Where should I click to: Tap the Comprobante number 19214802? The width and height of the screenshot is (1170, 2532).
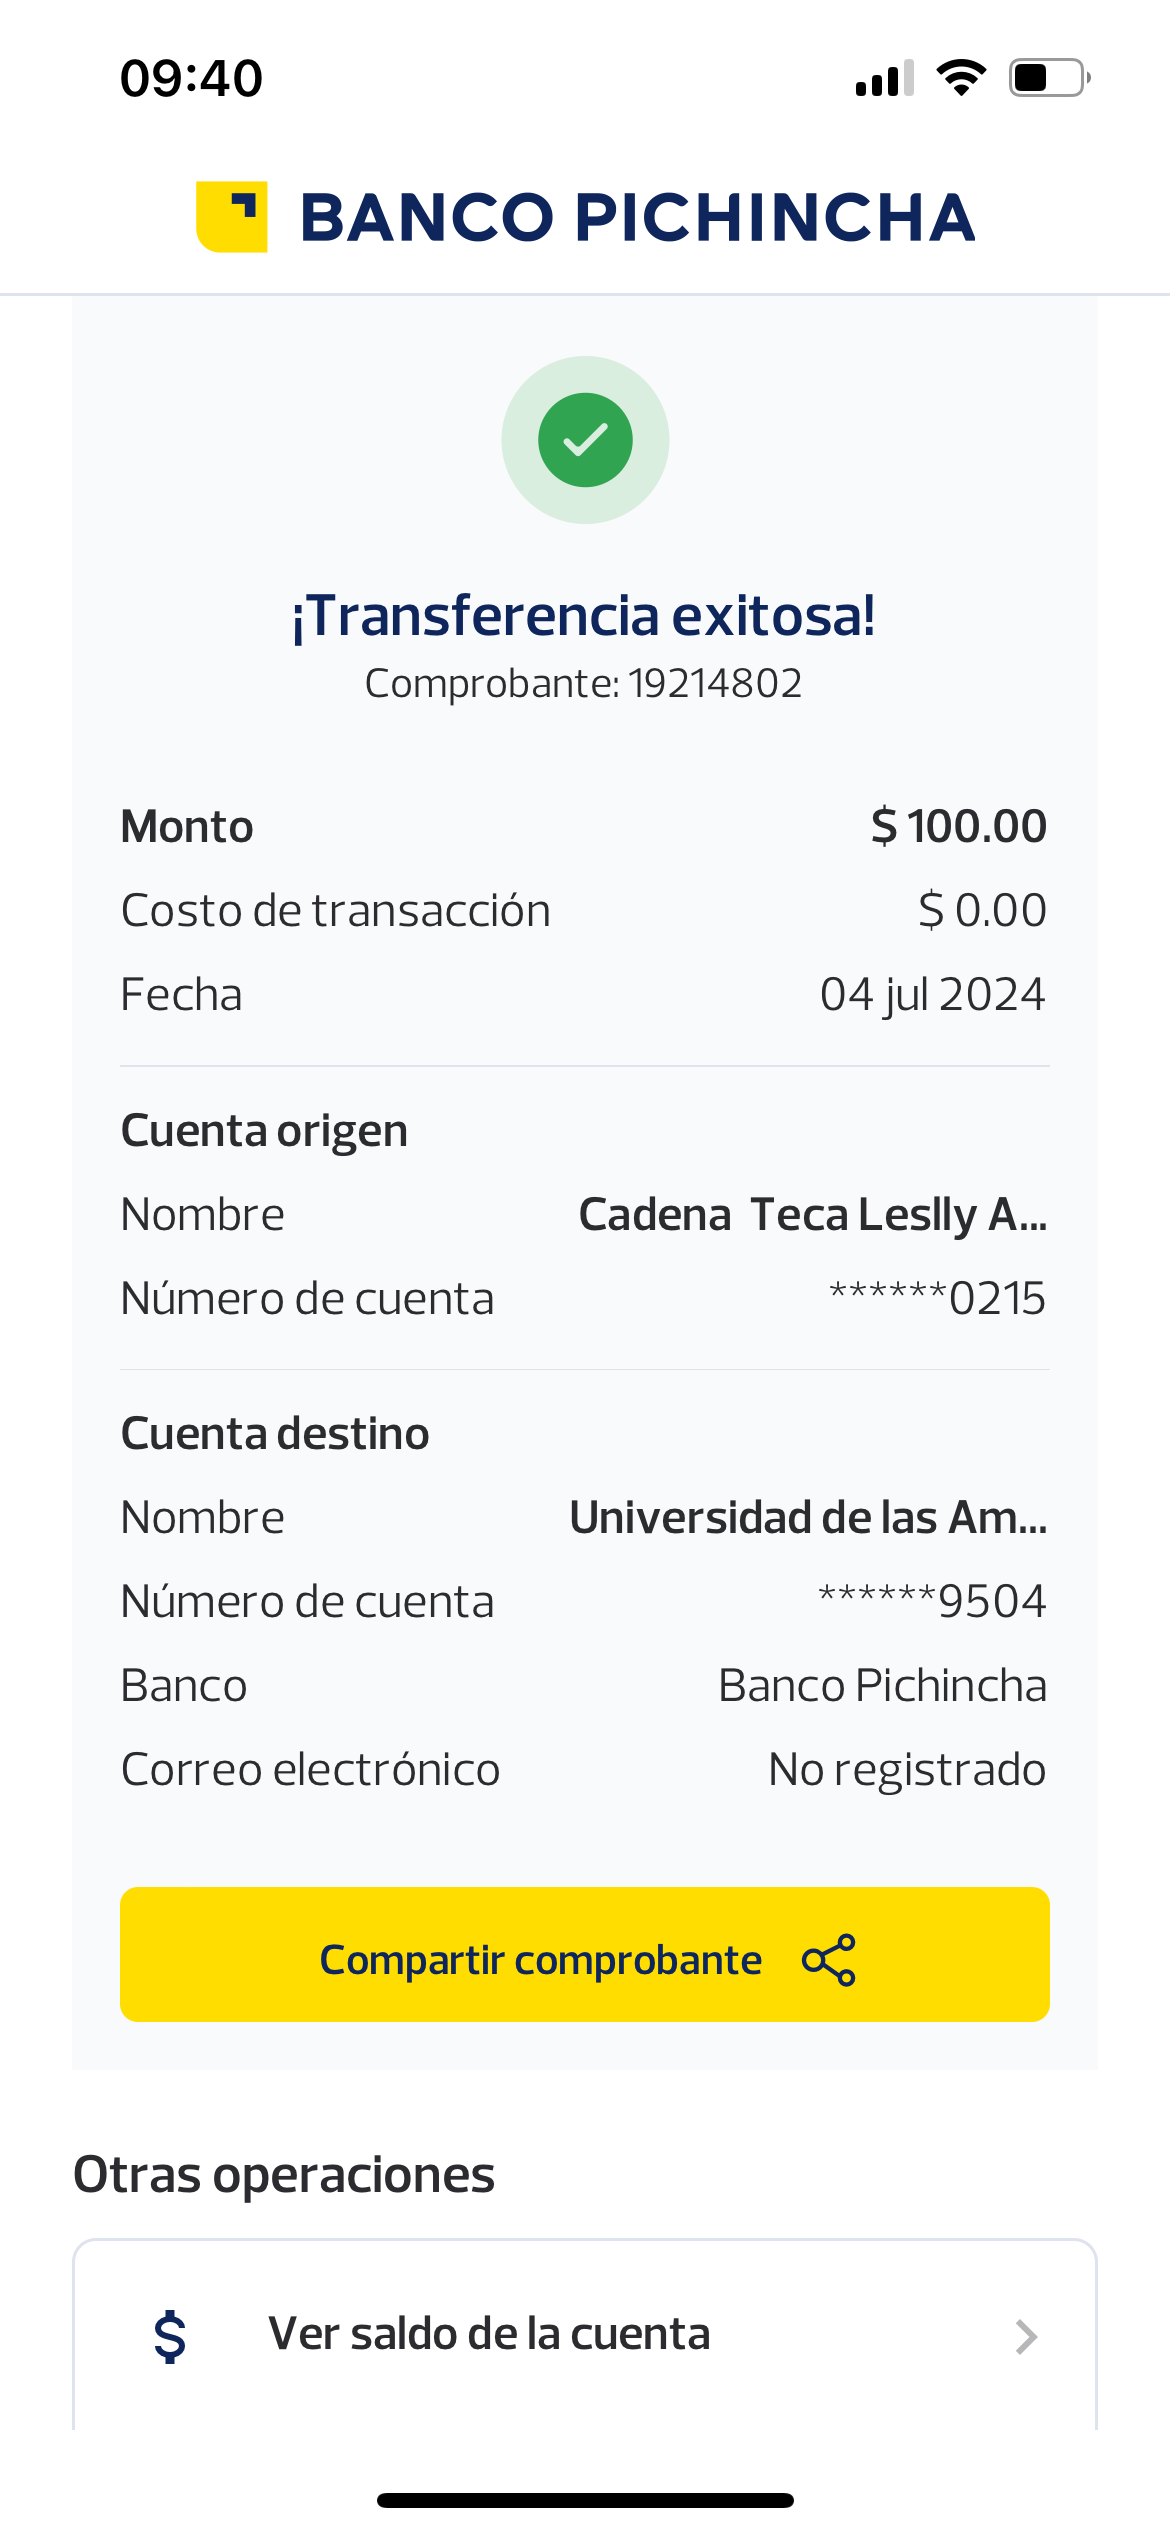point(715,684)
